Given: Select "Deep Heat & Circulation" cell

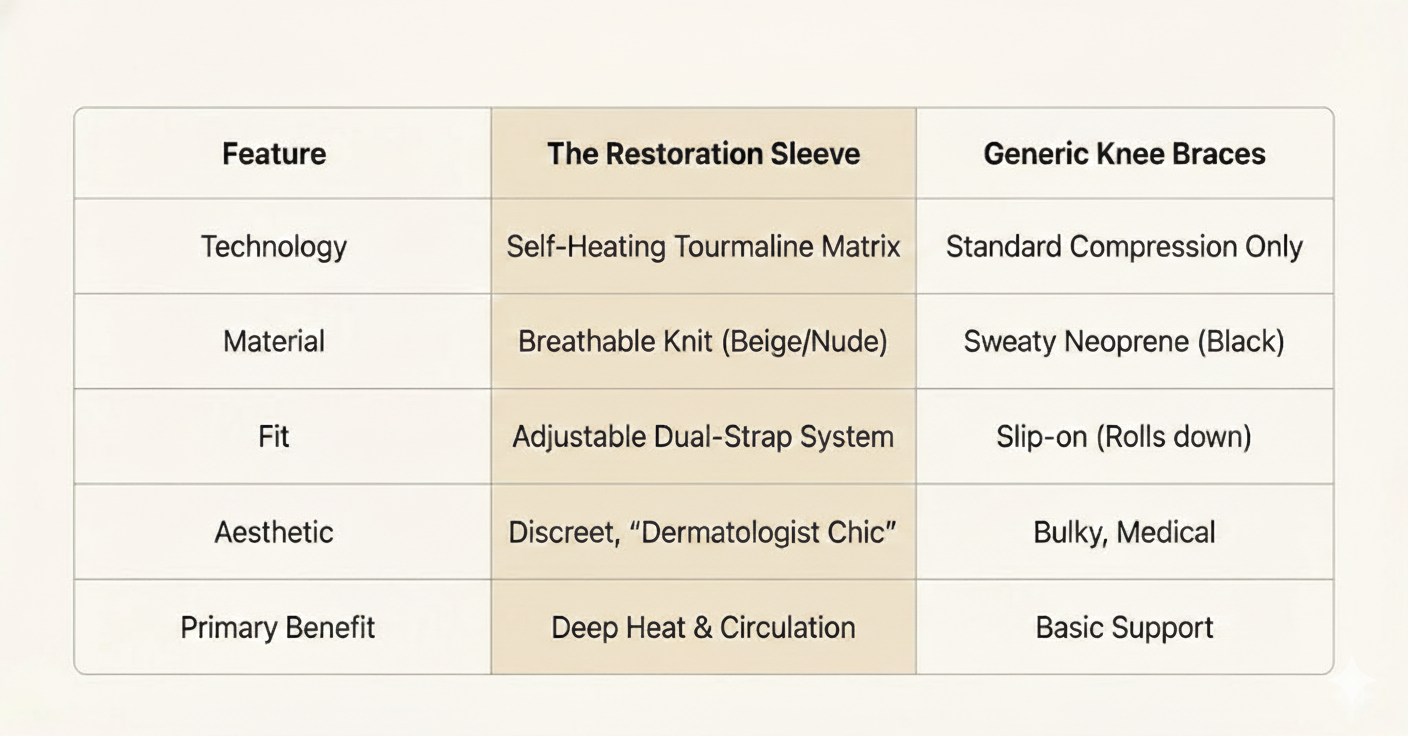Looking at the screenshot, I should [x=703, y=628].
